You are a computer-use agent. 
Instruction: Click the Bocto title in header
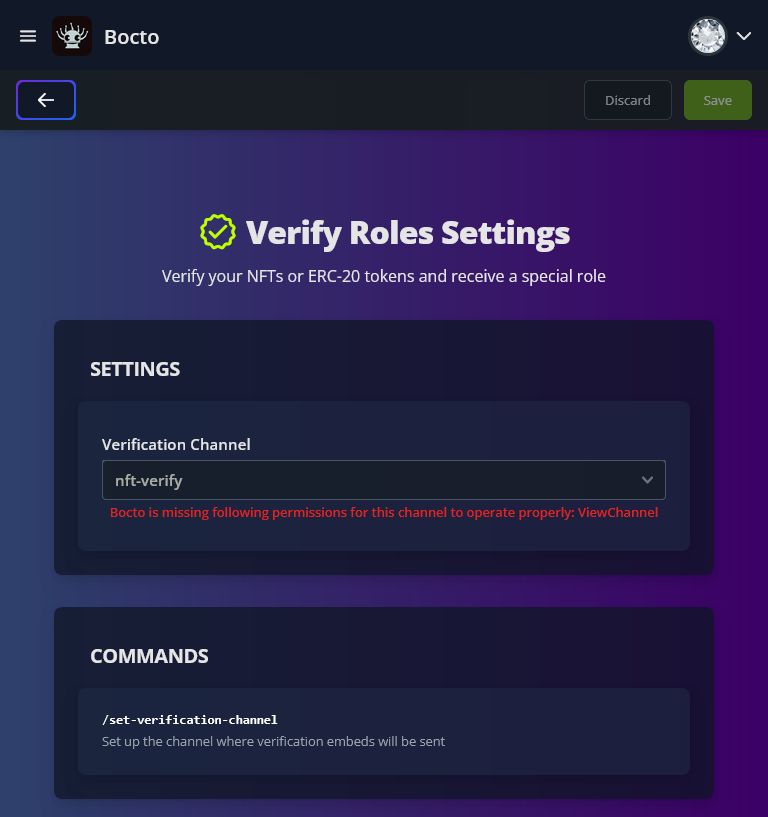132,37
